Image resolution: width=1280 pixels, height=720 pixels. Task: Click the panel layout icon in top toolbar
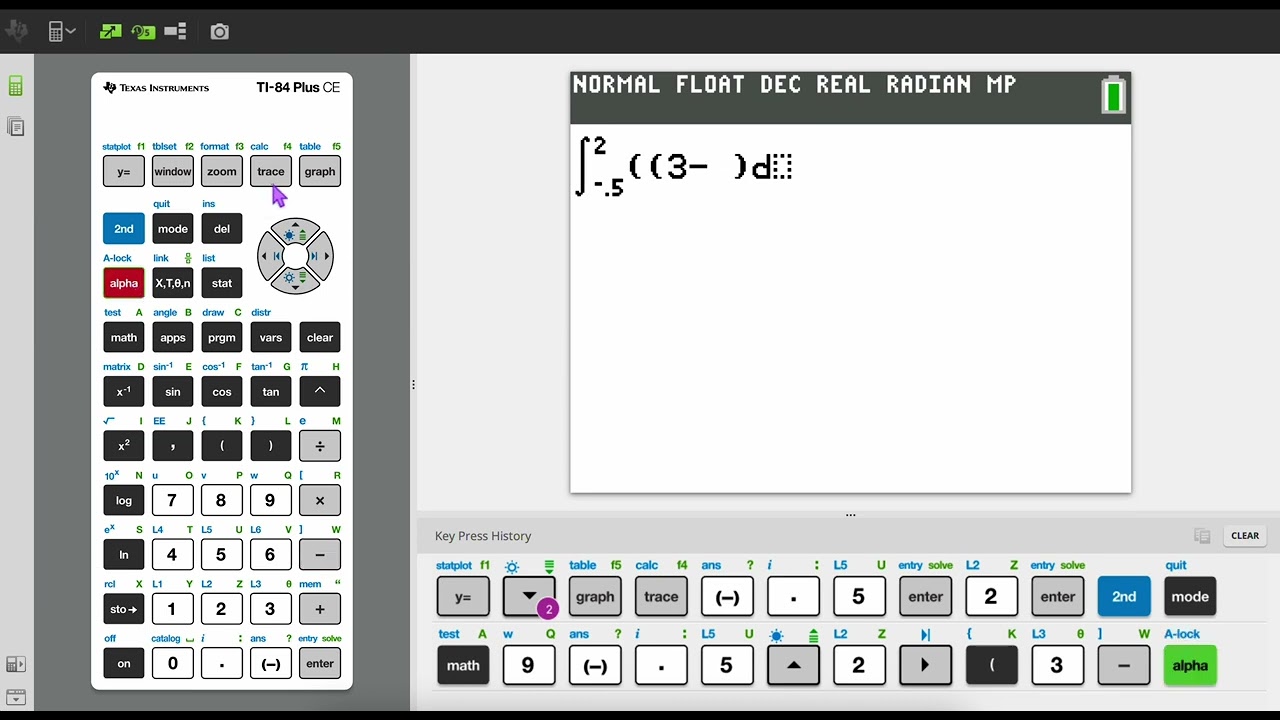[x=176, y=32]
